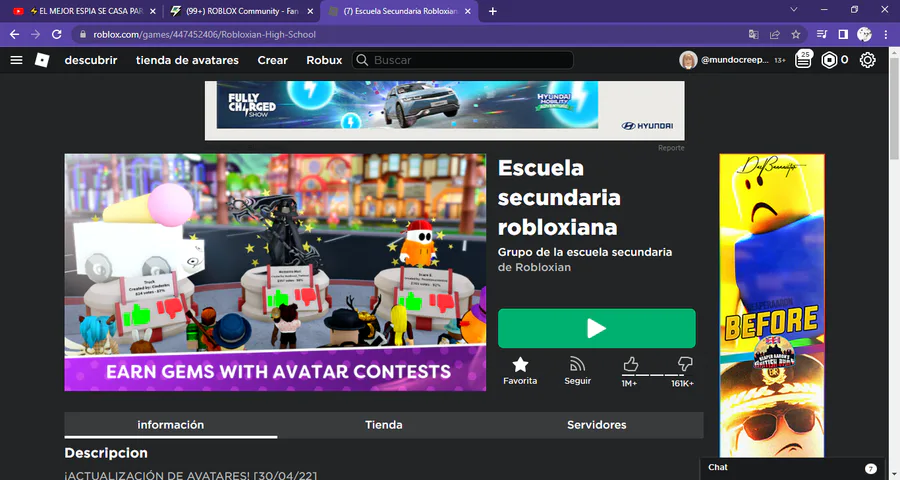Click the Reporte ad link

tap(671, 148)
